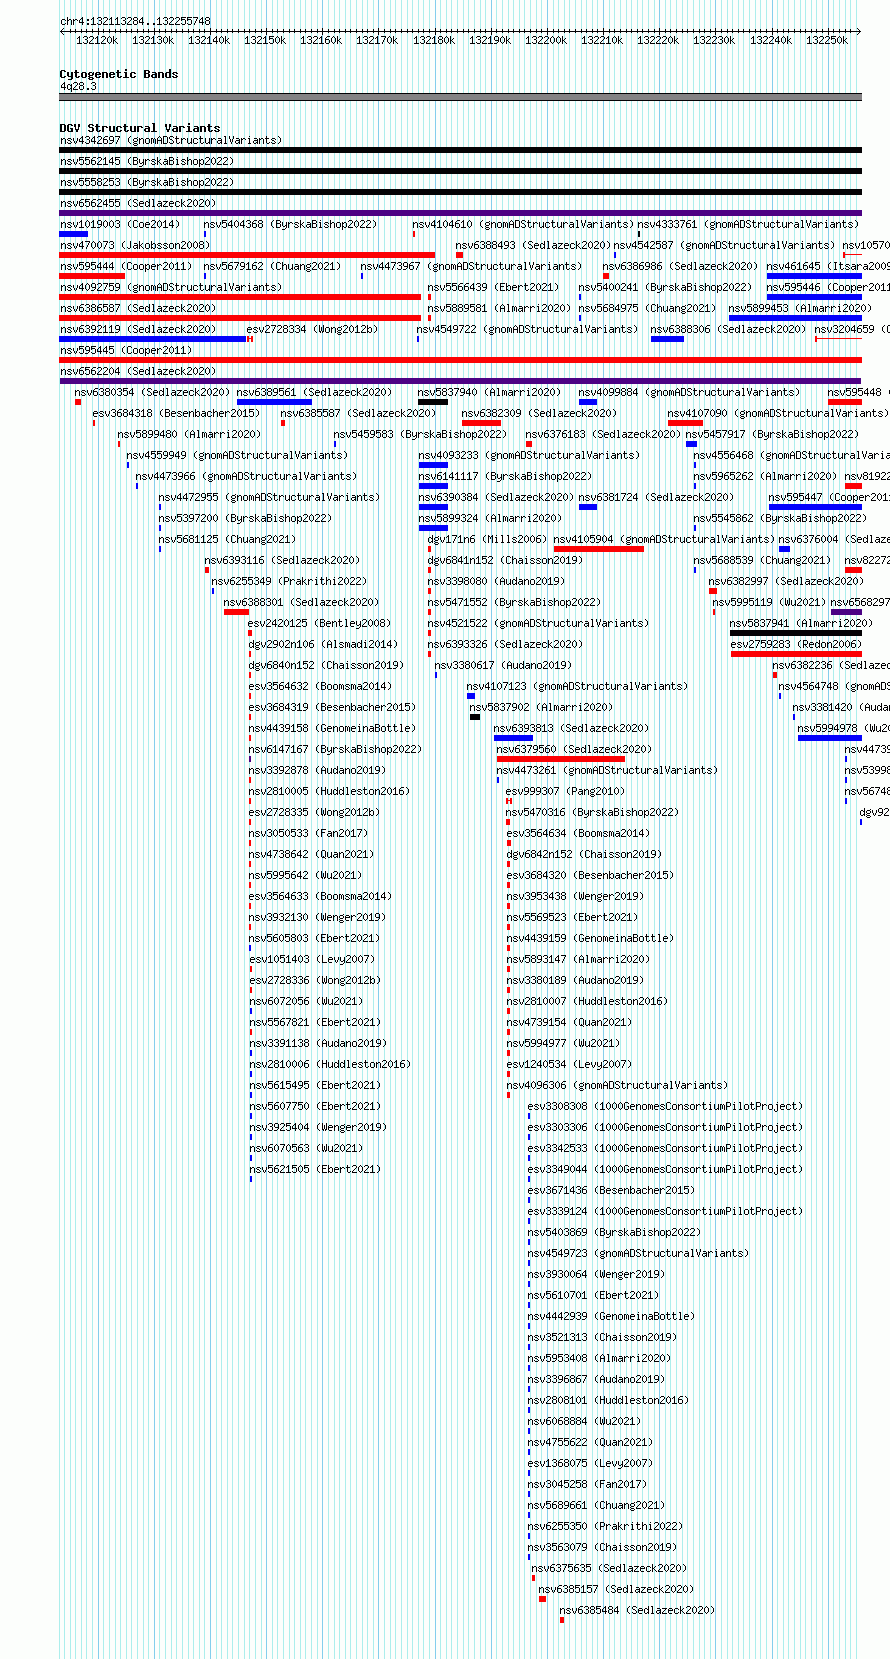Click nsv5837941 Almarri2020 label

tap(801, 623)
